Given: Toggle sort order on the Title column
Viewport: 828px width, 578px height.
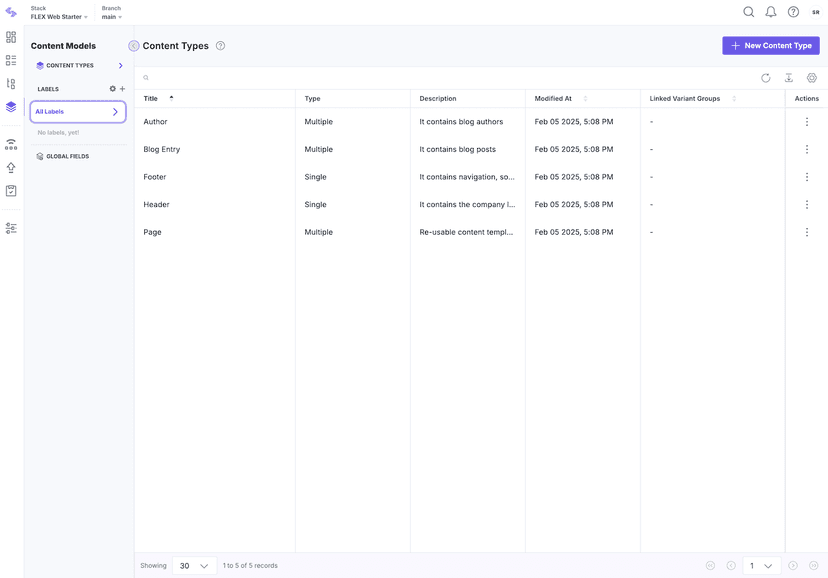Looking at the screenshot, I should 170,97.
